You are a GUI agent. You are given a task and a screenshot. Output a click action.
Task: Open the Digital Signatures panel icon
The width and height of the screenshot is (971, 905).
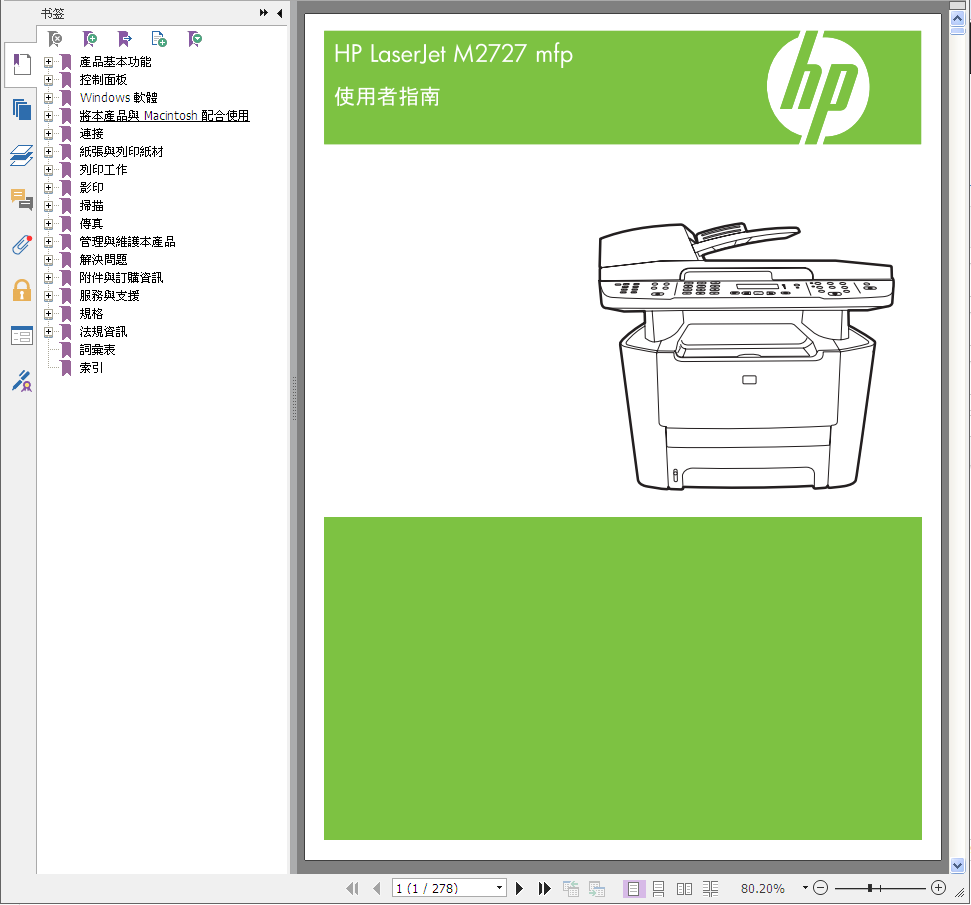tap(22, 381)
